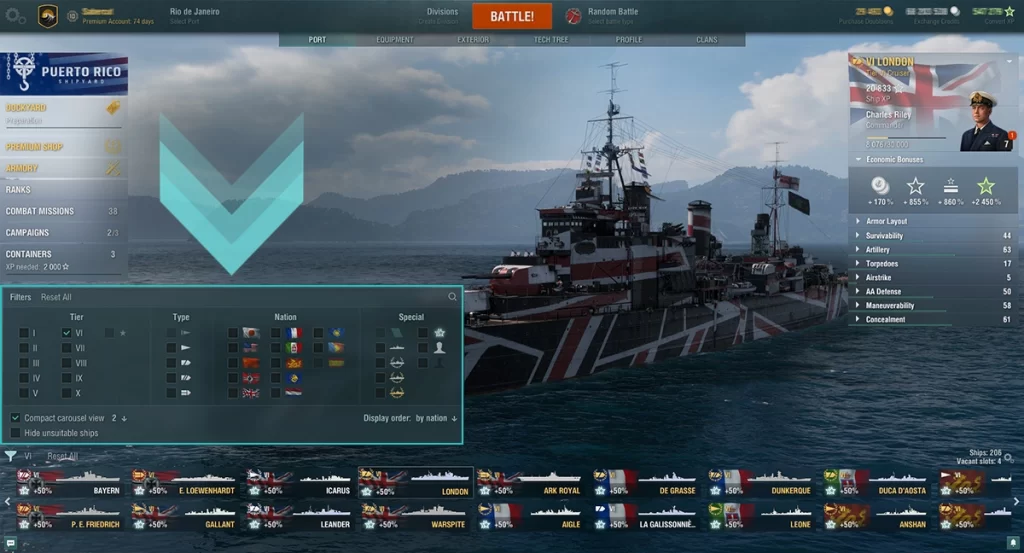Screen dimensions: 1024x553
Task: Select the Warspite ship card
Action: (x=415, y=517)
